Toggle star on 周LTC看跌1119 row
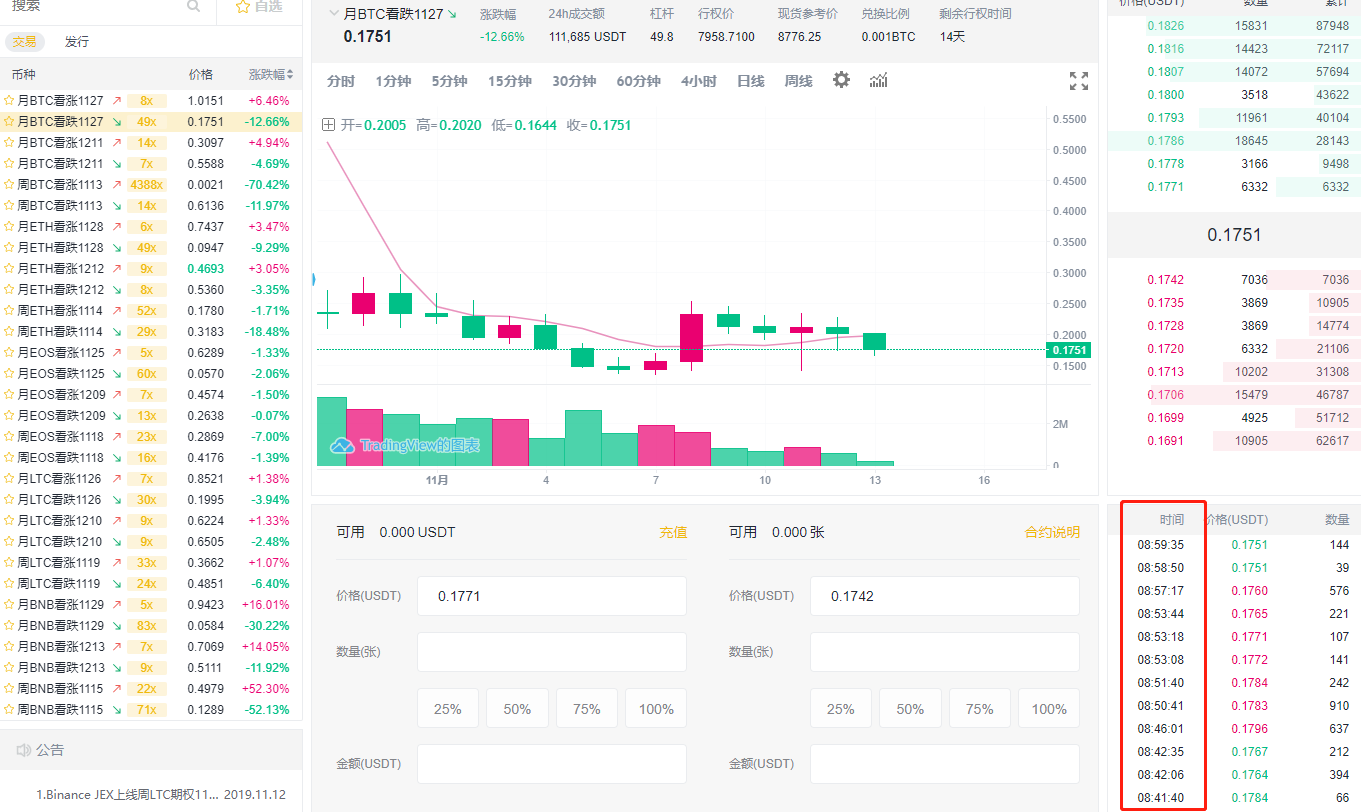This screenshot has height=812, width=1361. (9, 584)
